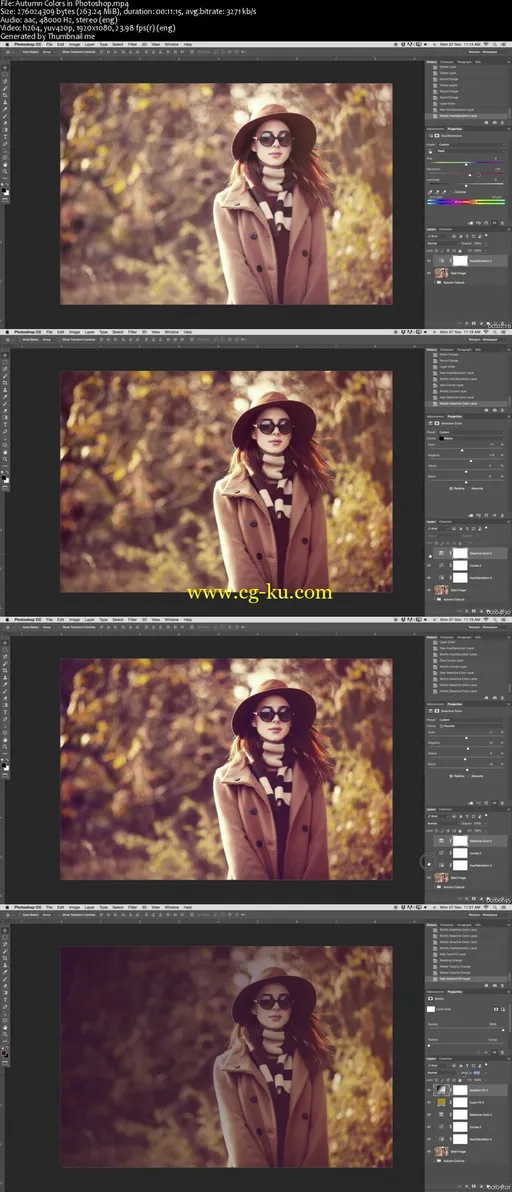Toggle the mask enable eye in Masks footer
The height and width of the screenshot is (1192, 512).
point(495,1052)
